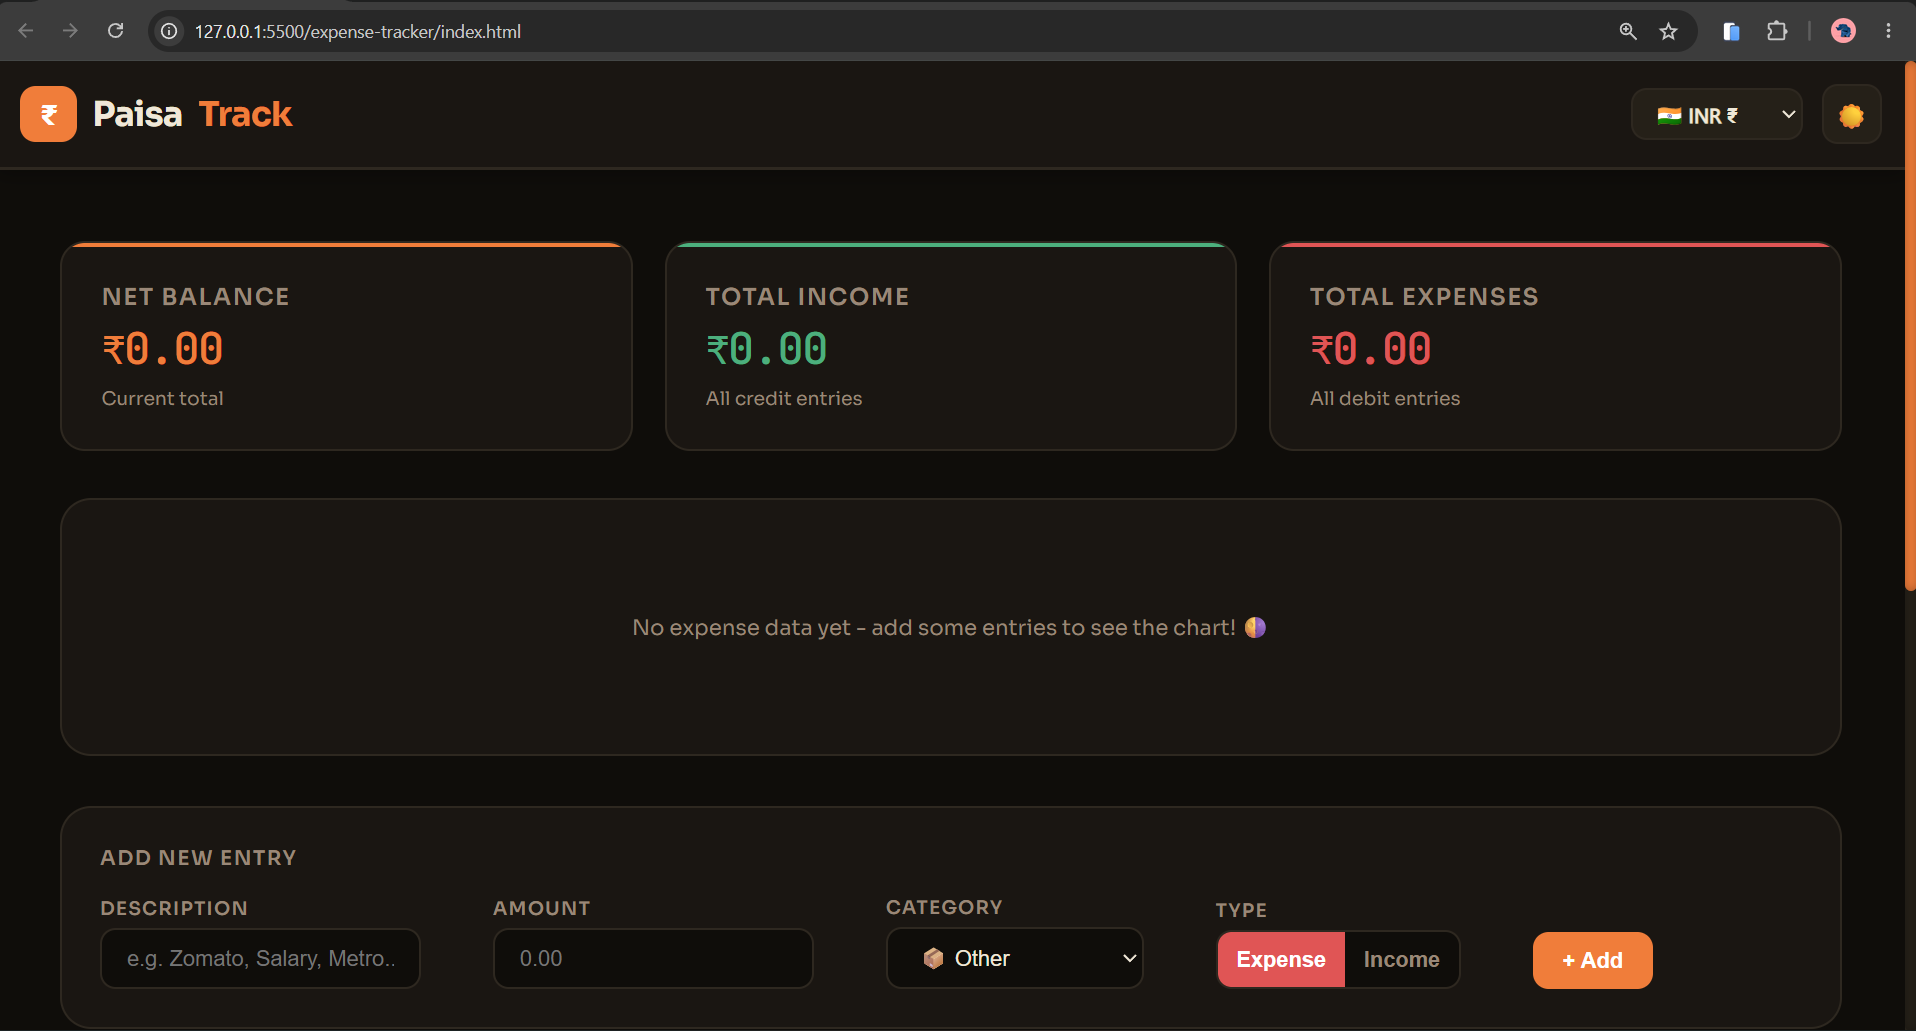This screenshot has height=1031, width=1916.
Task: Click the 'TOTAL EXPENSES' card heading
Action: [1424, 297]
